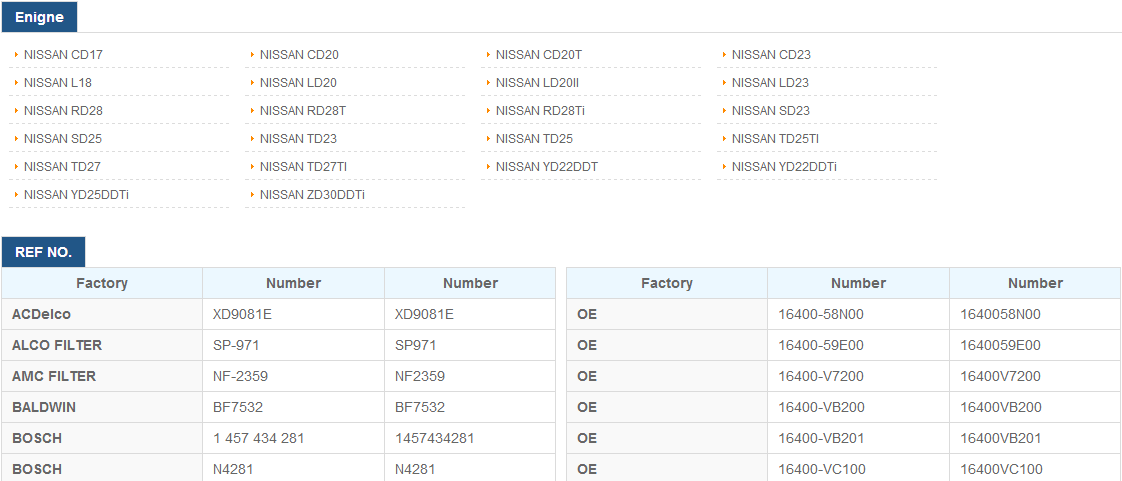Click the orange arrow beside NISSAN YD22DDT

(x=489, y=166)
